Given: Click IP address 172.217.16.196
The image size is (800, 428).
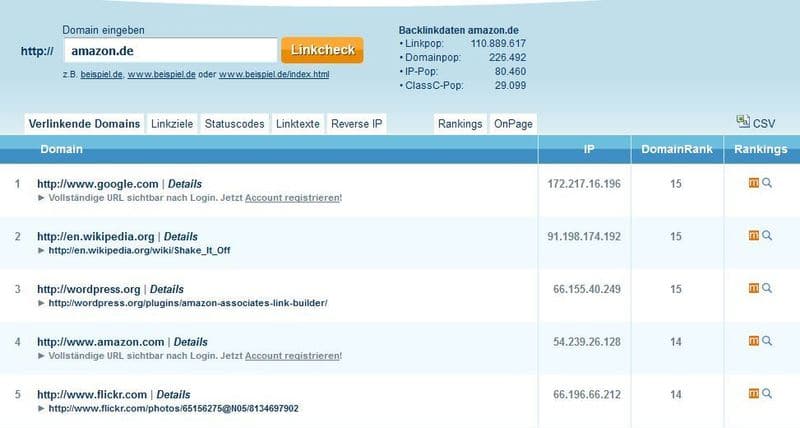Looking at the screenshot, I should click(x=584, y=184).
